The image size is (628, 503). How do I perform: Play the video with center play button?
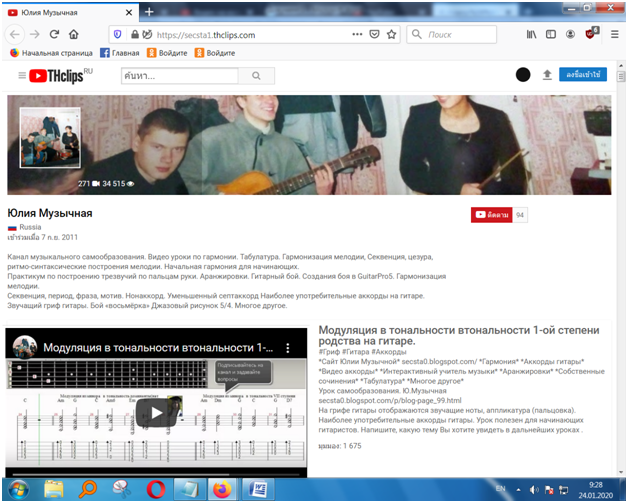click(x=156, y=413)
